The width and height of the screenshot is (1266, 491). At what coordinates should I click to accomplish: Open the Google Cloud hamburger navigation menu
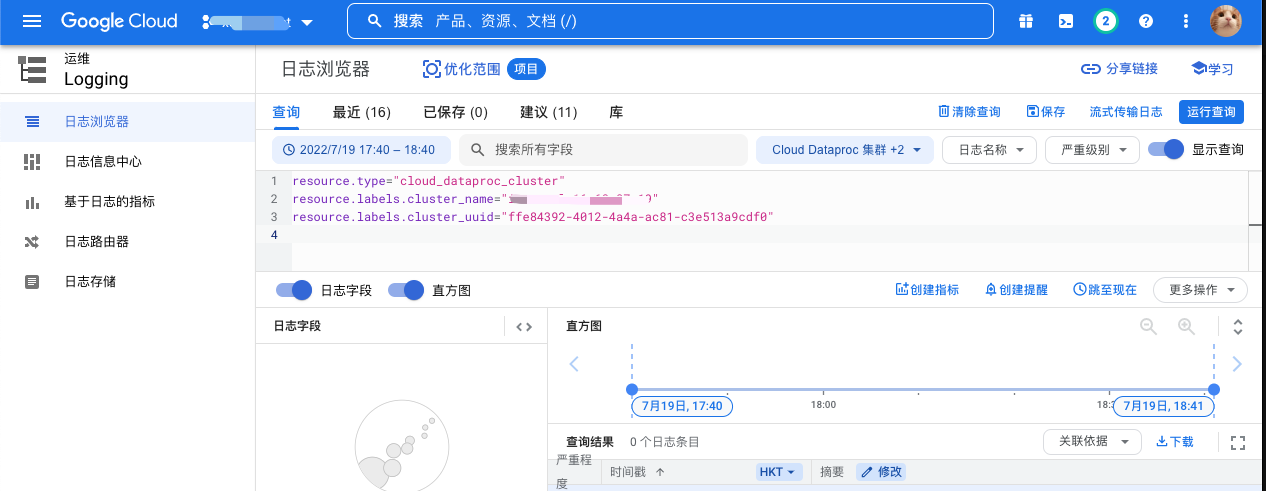click(x=32, y=21)
